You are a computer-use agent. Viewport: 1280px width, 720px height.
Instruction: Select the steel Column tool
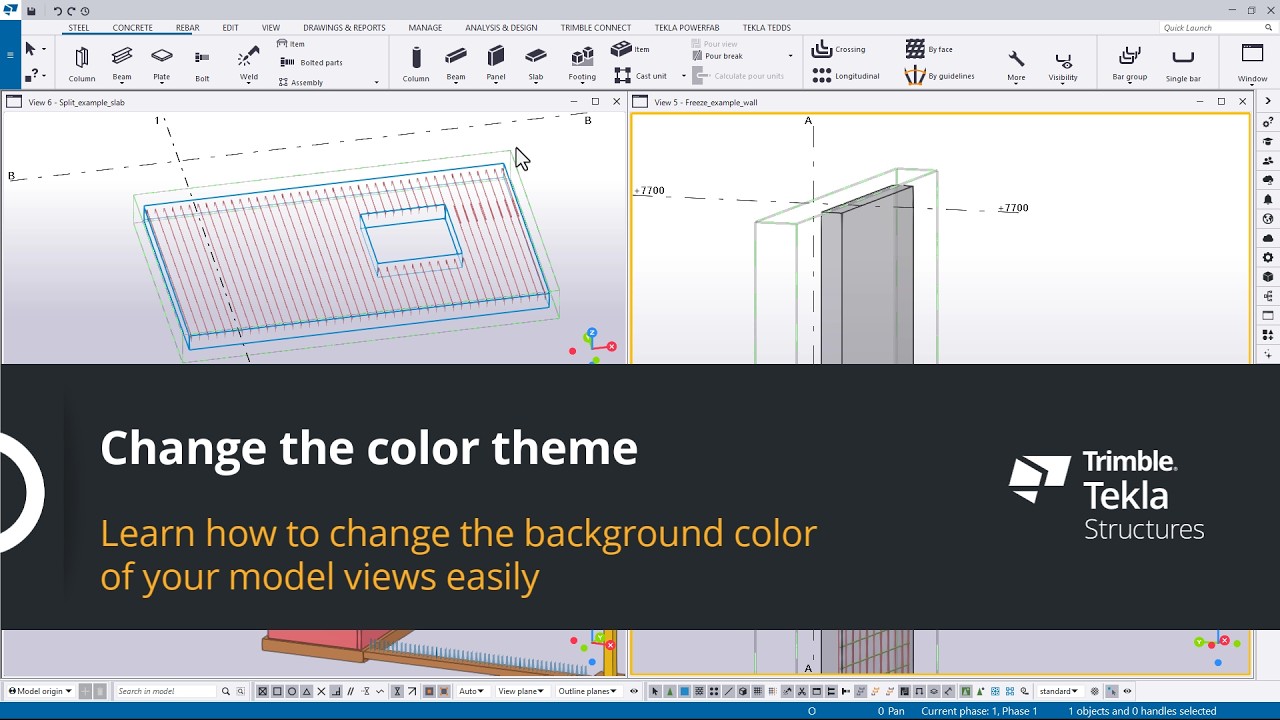[x=82, y=64]
